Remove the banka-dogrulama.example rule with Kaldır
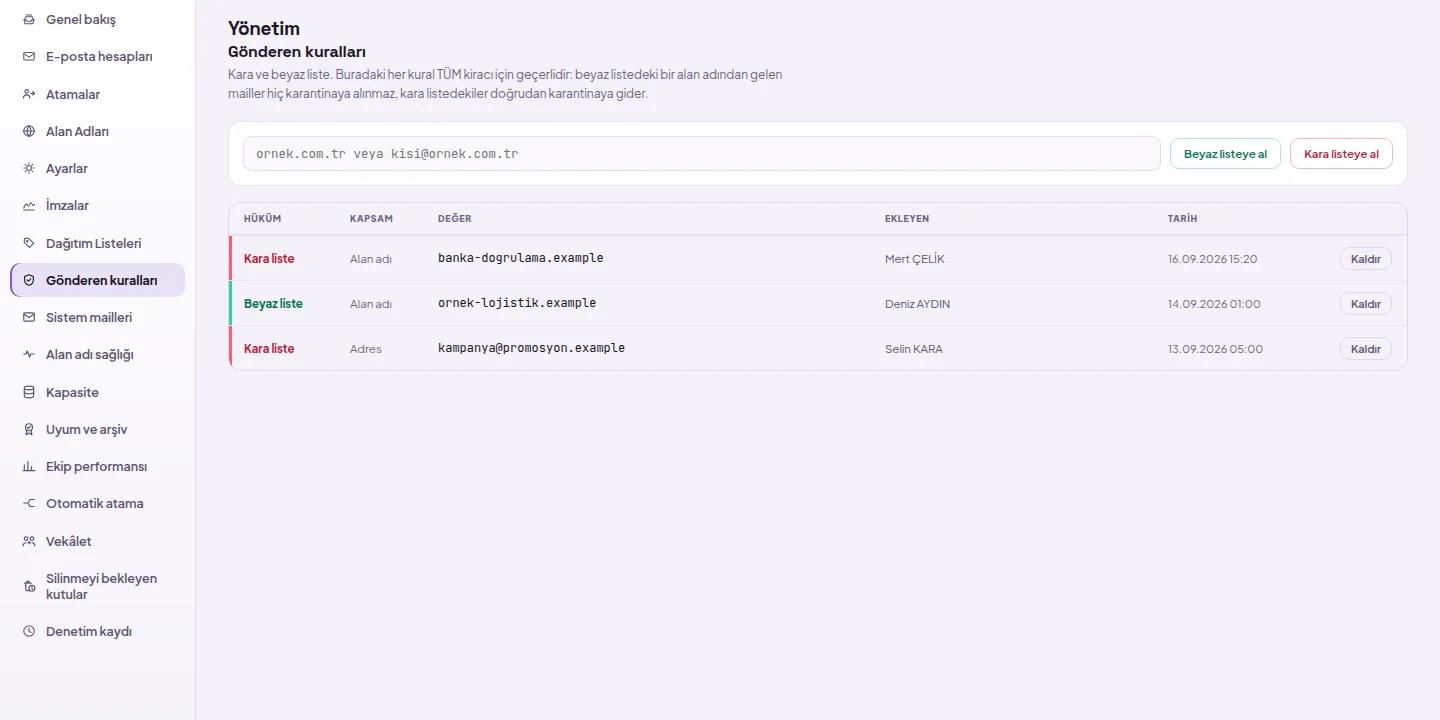The image size is (1440, 720). coord(1365,259)
